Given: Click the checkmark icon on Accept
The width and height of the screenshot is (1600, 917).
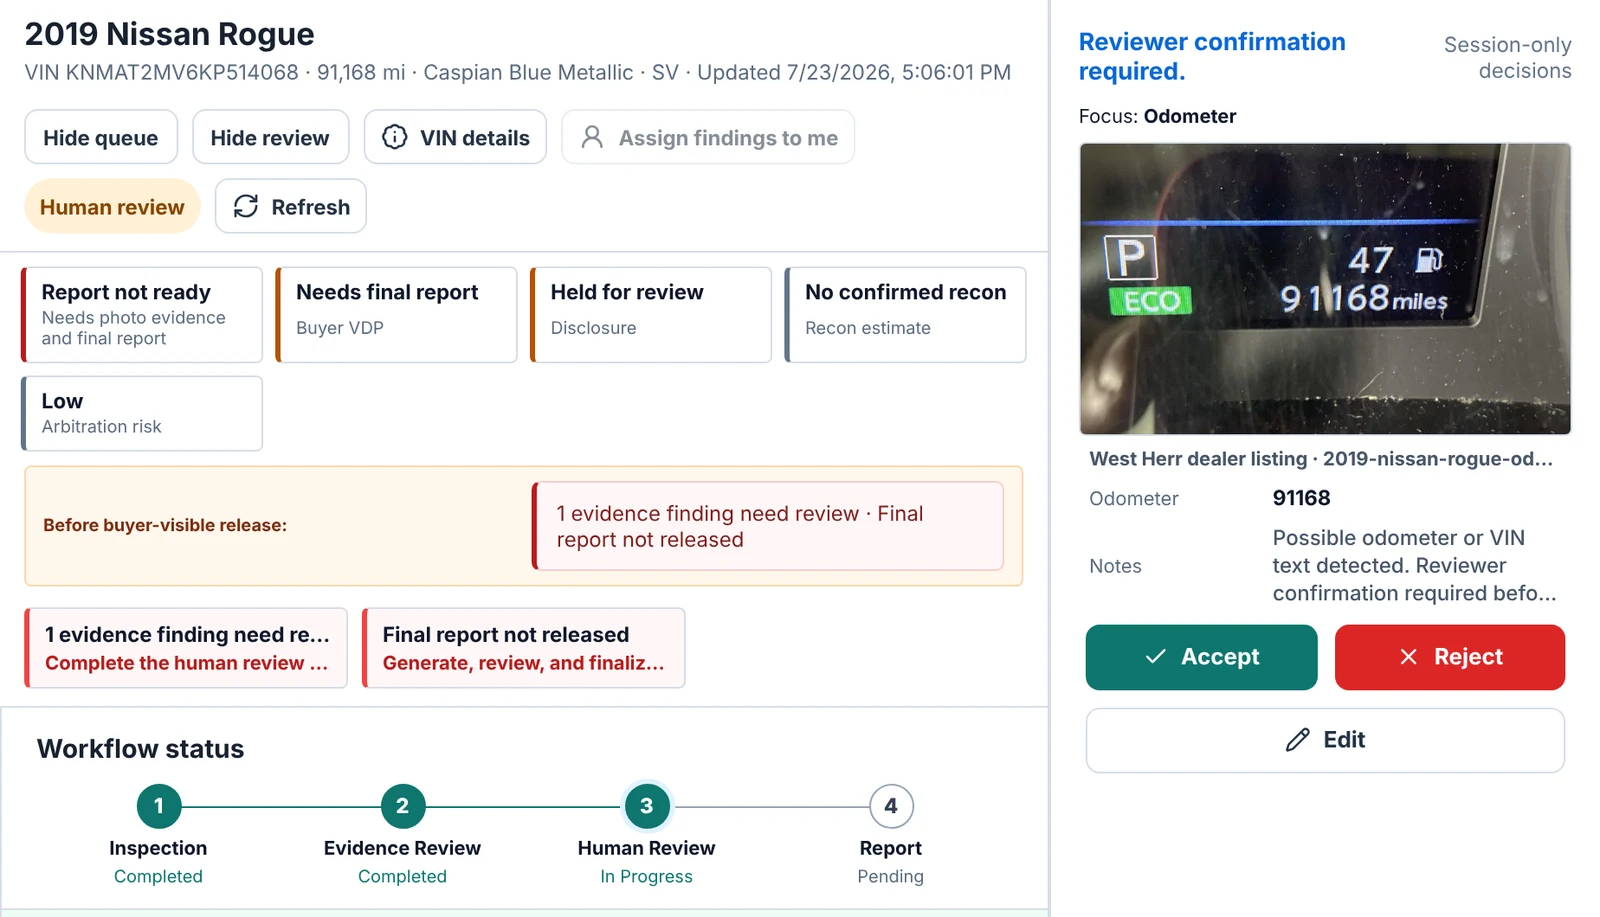Looking at the screenshot, I should pyautogui.click(x=1156, y=656).
